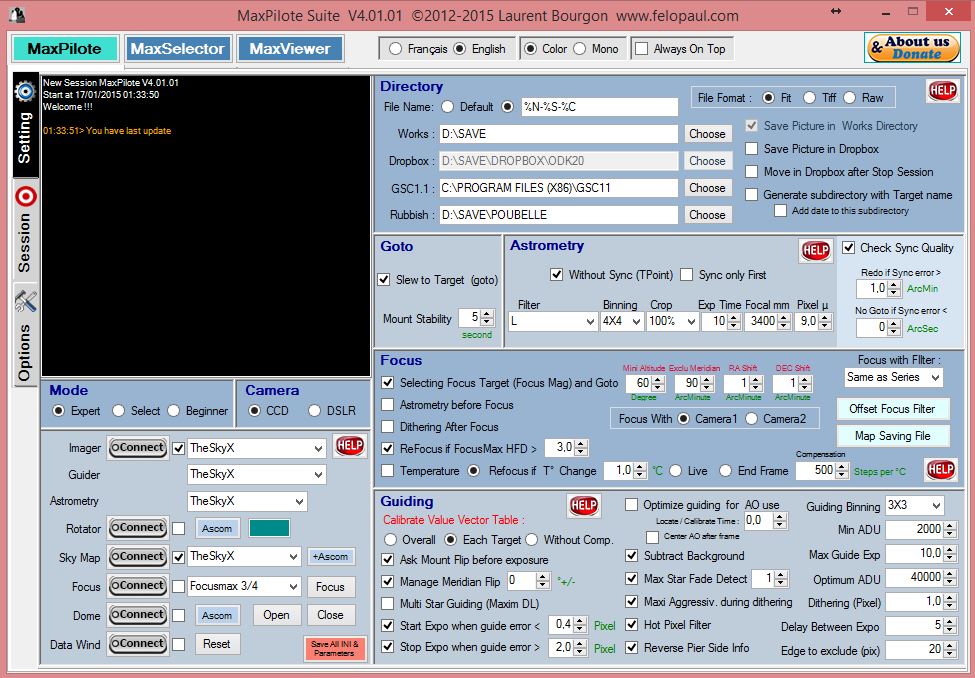Click the HELP icon in the Guiding section
975x678 pixels.
(x=583, y=506)
